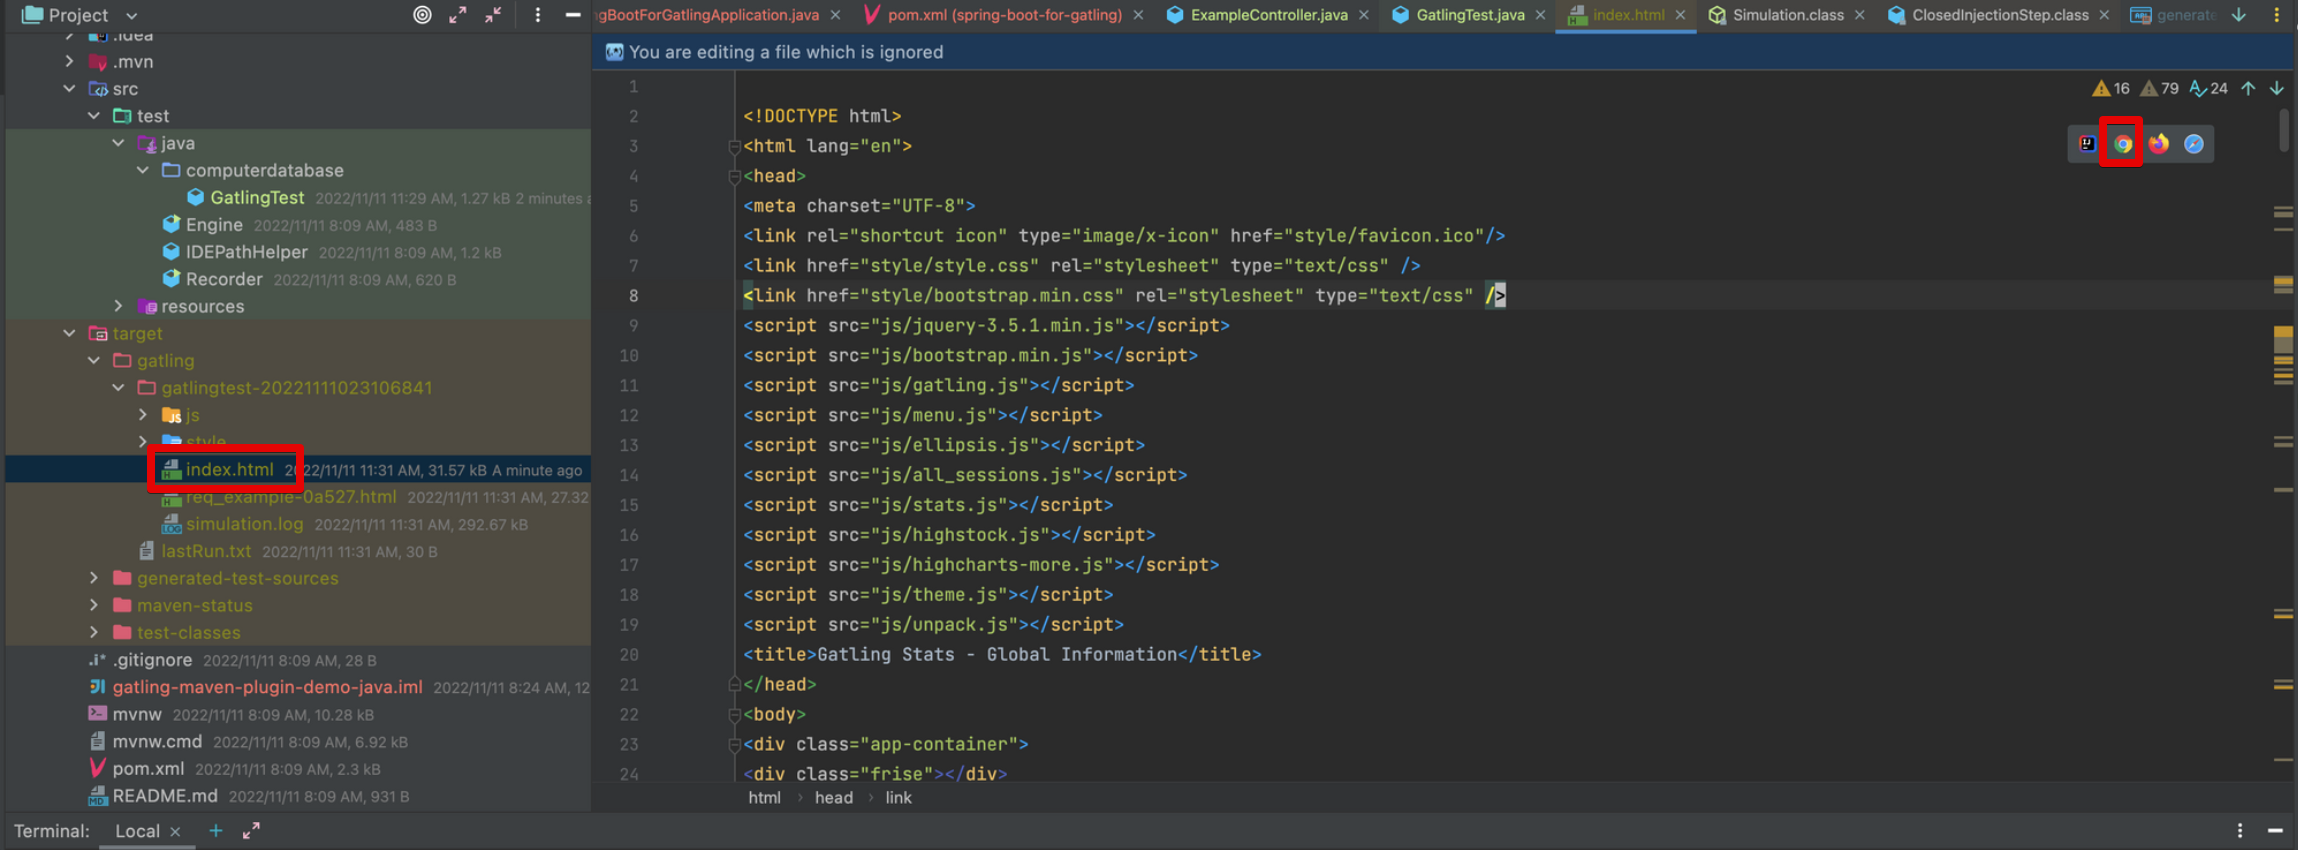Click 'html' in the breadcrumb bar
The image size is (2298, 850).
coord(765,798)
